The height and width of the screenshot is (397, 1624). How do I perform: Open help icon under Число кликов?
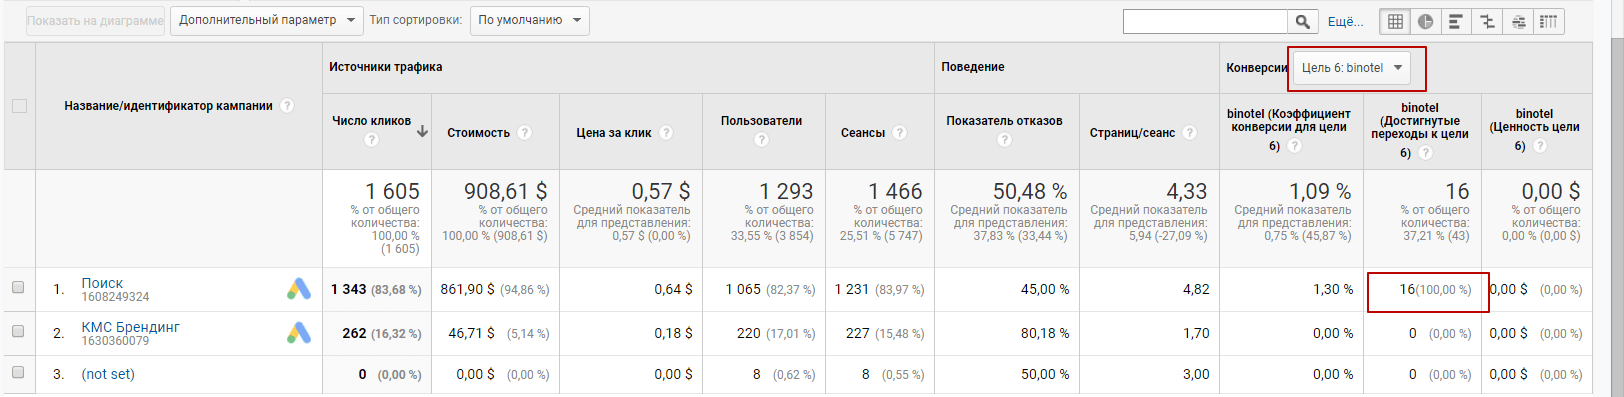pyautogui.click(x=372, y=140)
